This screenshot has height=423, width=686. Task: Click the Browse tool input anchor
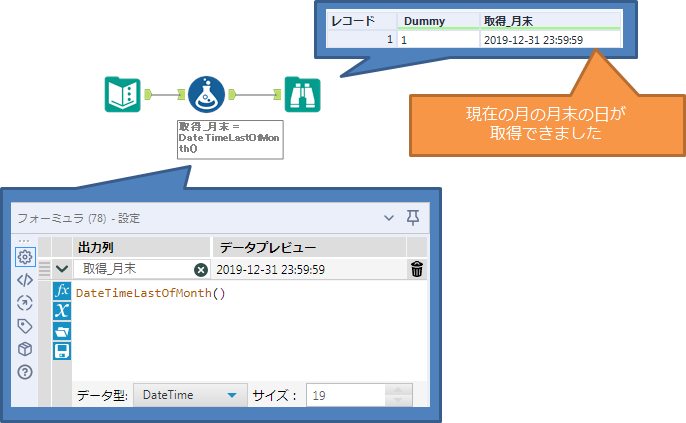click(277, 94)
